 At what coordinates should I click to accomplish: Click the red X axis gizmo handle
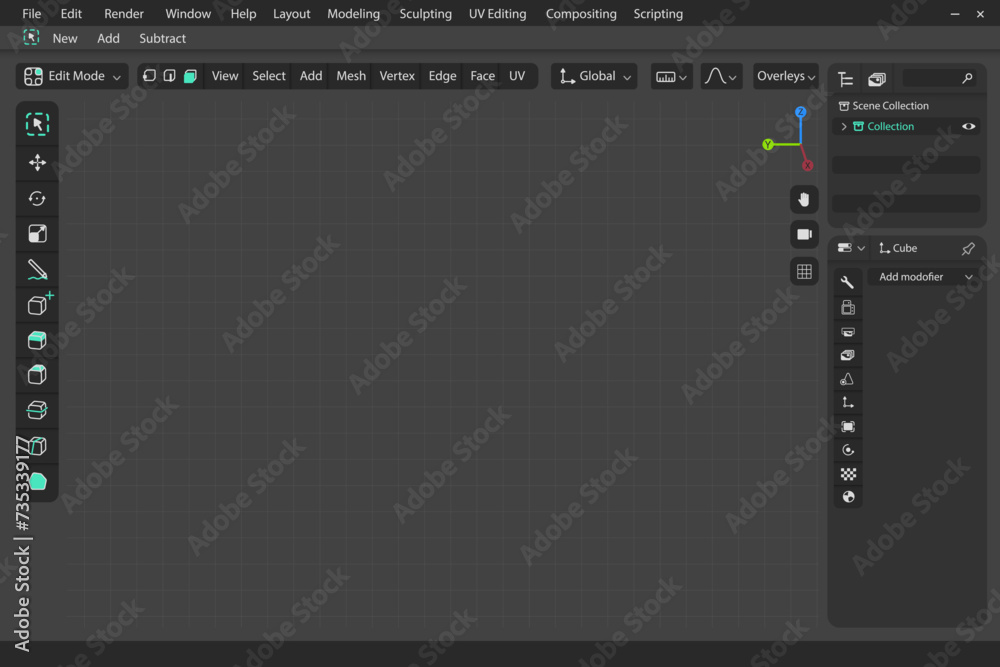[807, 165]
